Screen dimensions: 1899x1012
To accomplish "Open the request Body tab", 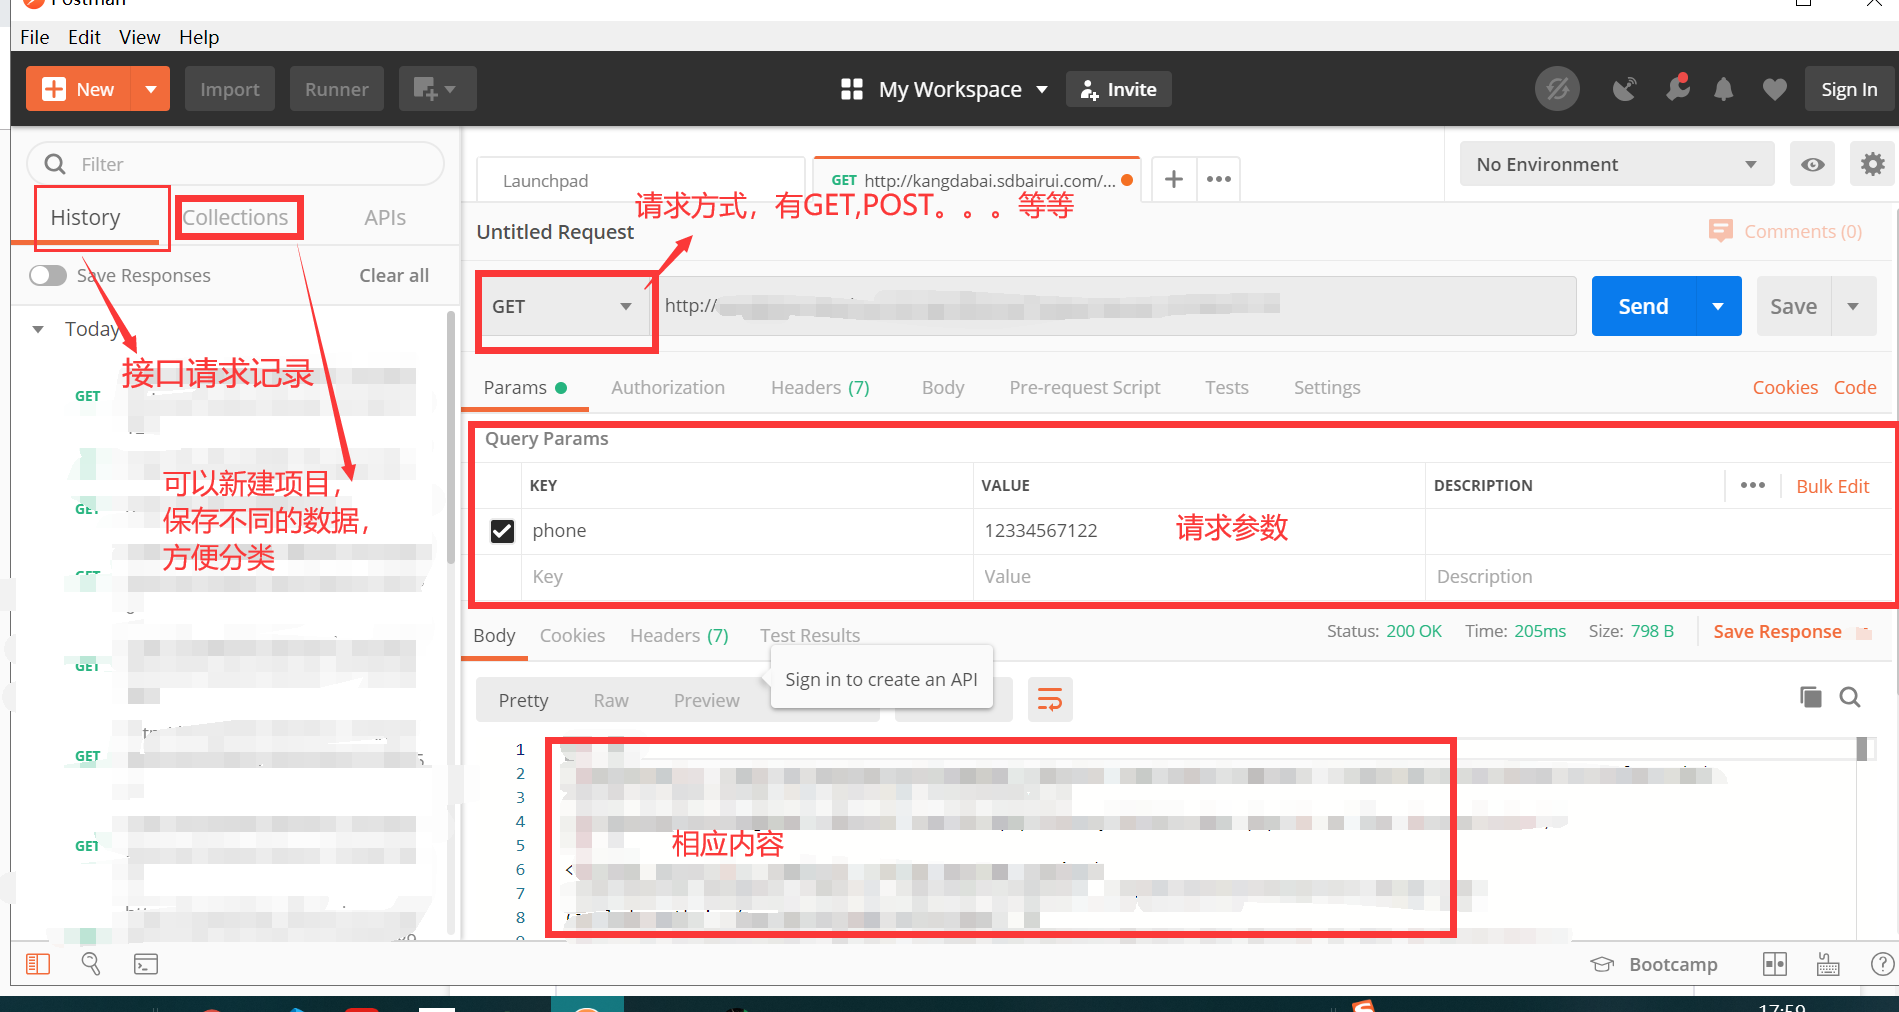I will tap(943, 387).
